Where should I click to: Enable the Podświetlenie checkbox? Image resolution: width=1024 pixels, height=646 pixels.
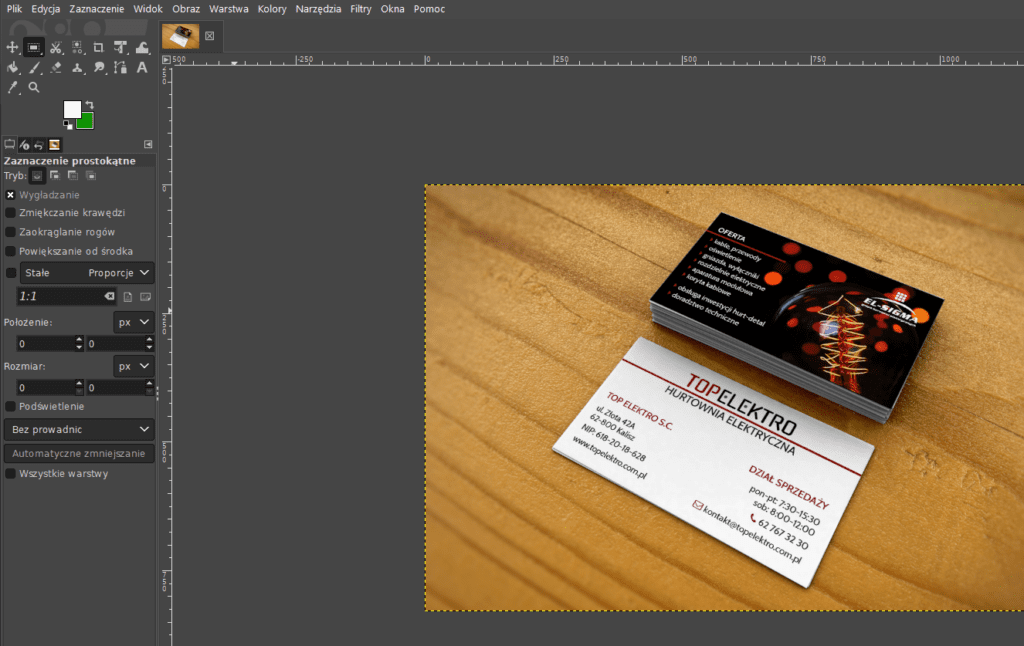tap(10, 406)
